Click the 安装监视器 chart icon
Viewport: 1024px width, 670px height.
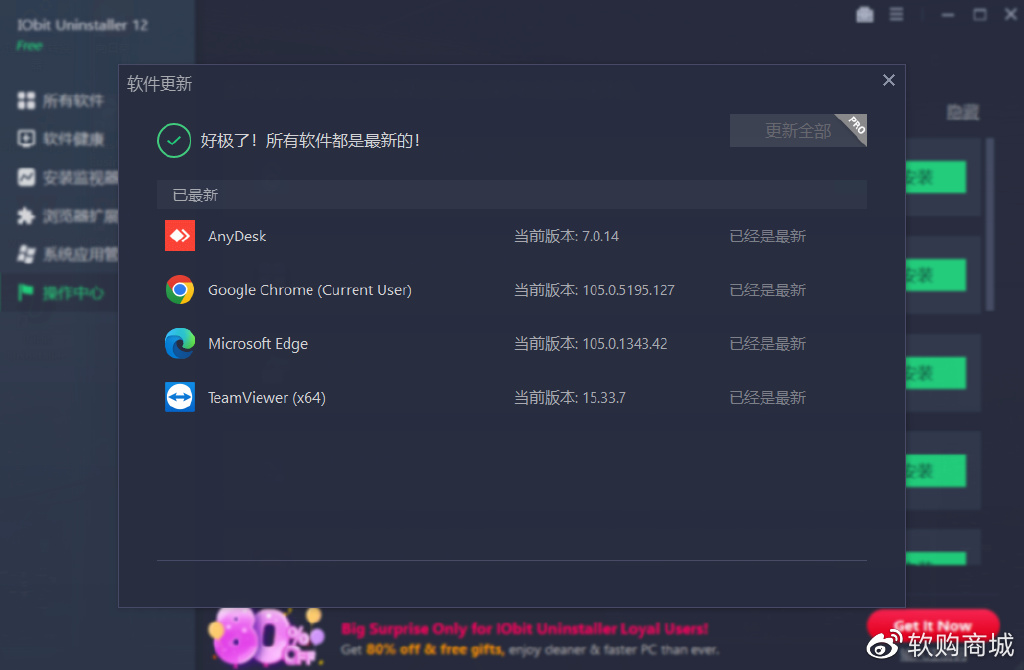26,177
